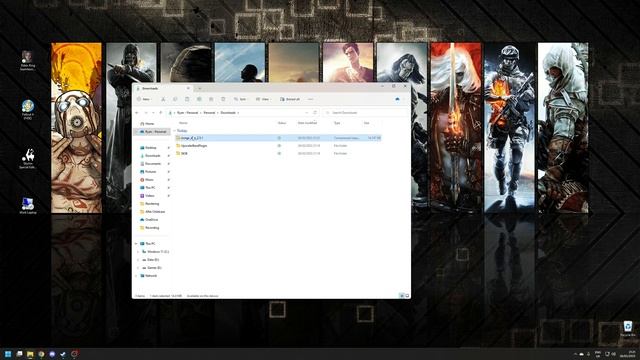The width and height of the screenshot is (640, 360).
Task: Open Games (E:) drive in navigation tree
Action: point(152,268)
